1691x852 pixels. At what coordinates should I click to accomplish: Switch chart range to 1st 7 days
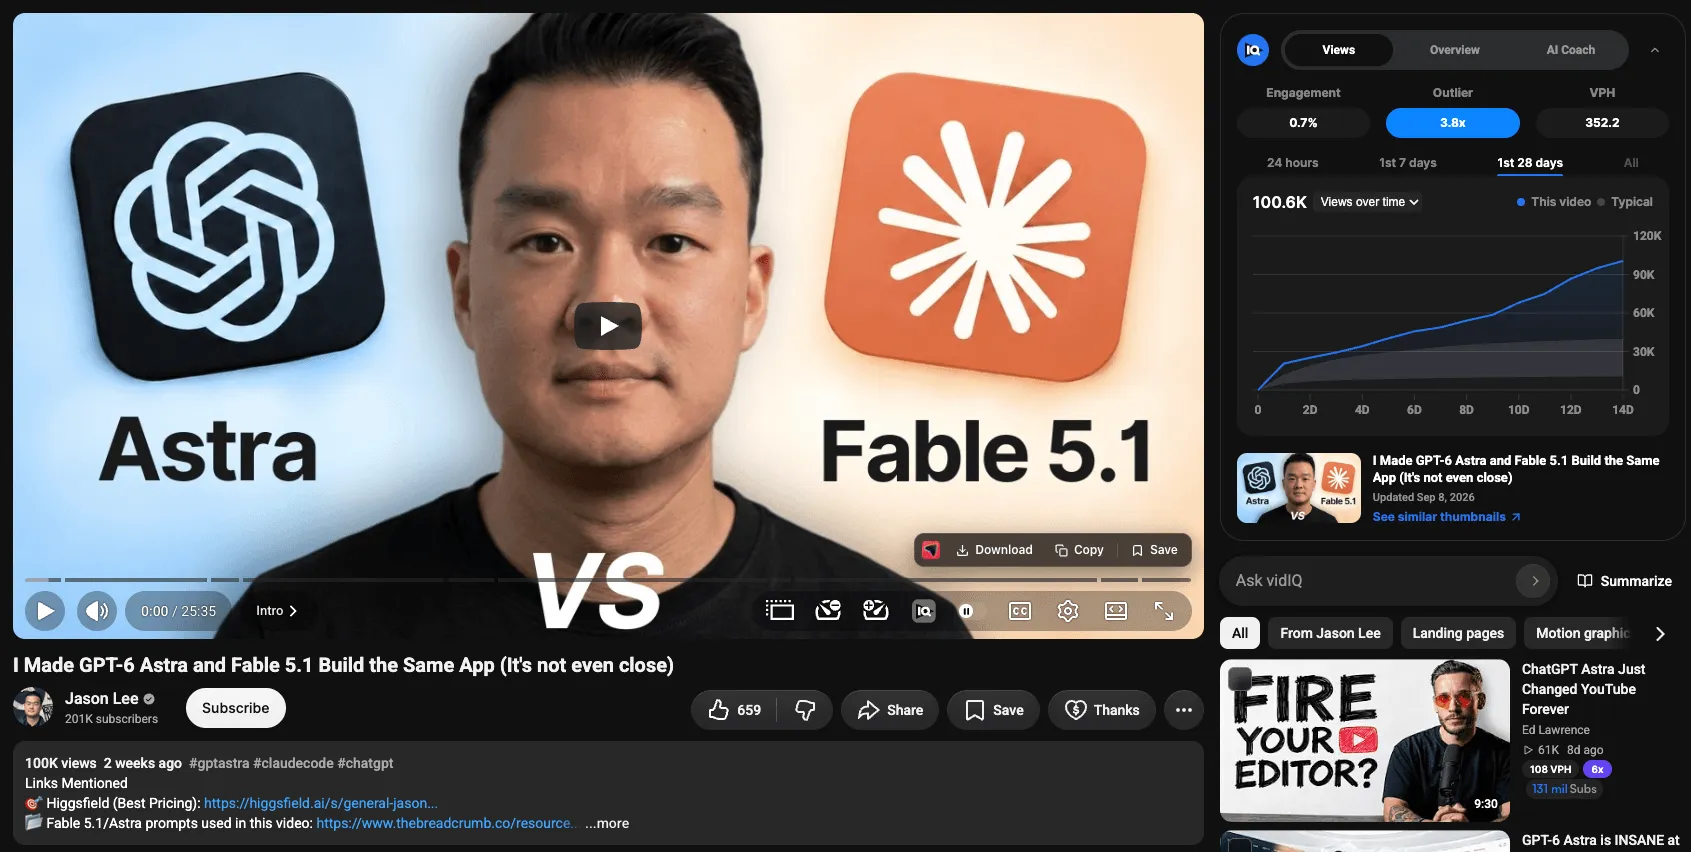click(x=1407, y=163)
